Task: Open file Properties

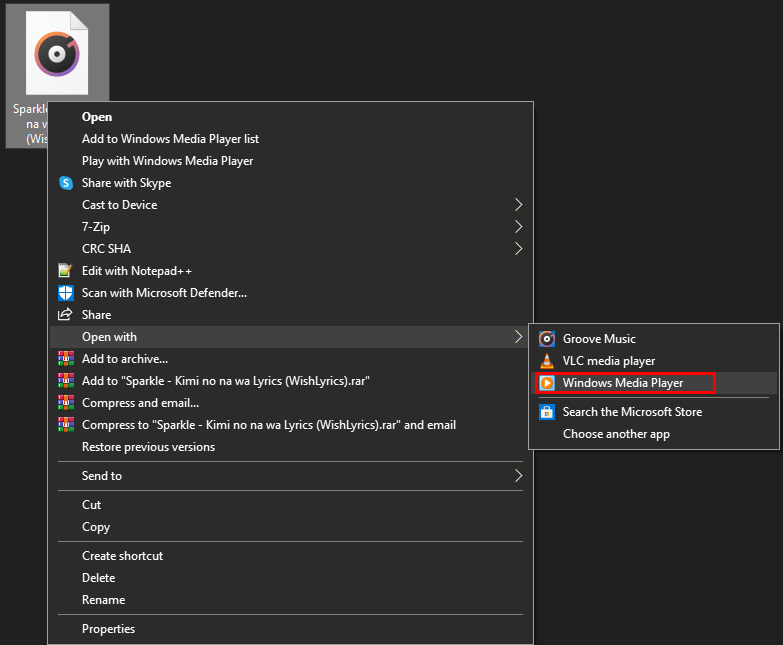Action: click(291, 629)
